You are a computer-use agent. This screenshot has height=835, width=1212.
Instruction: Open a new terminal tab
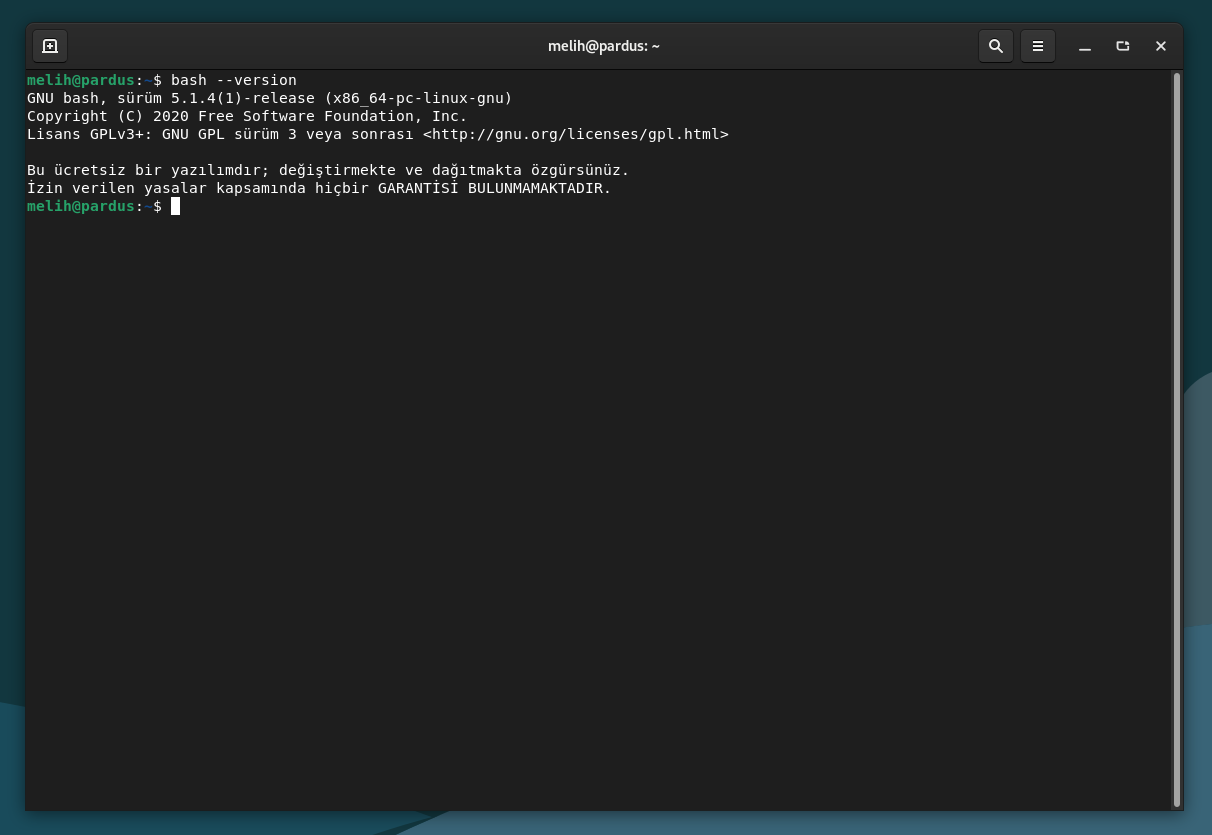pos(50,46)
